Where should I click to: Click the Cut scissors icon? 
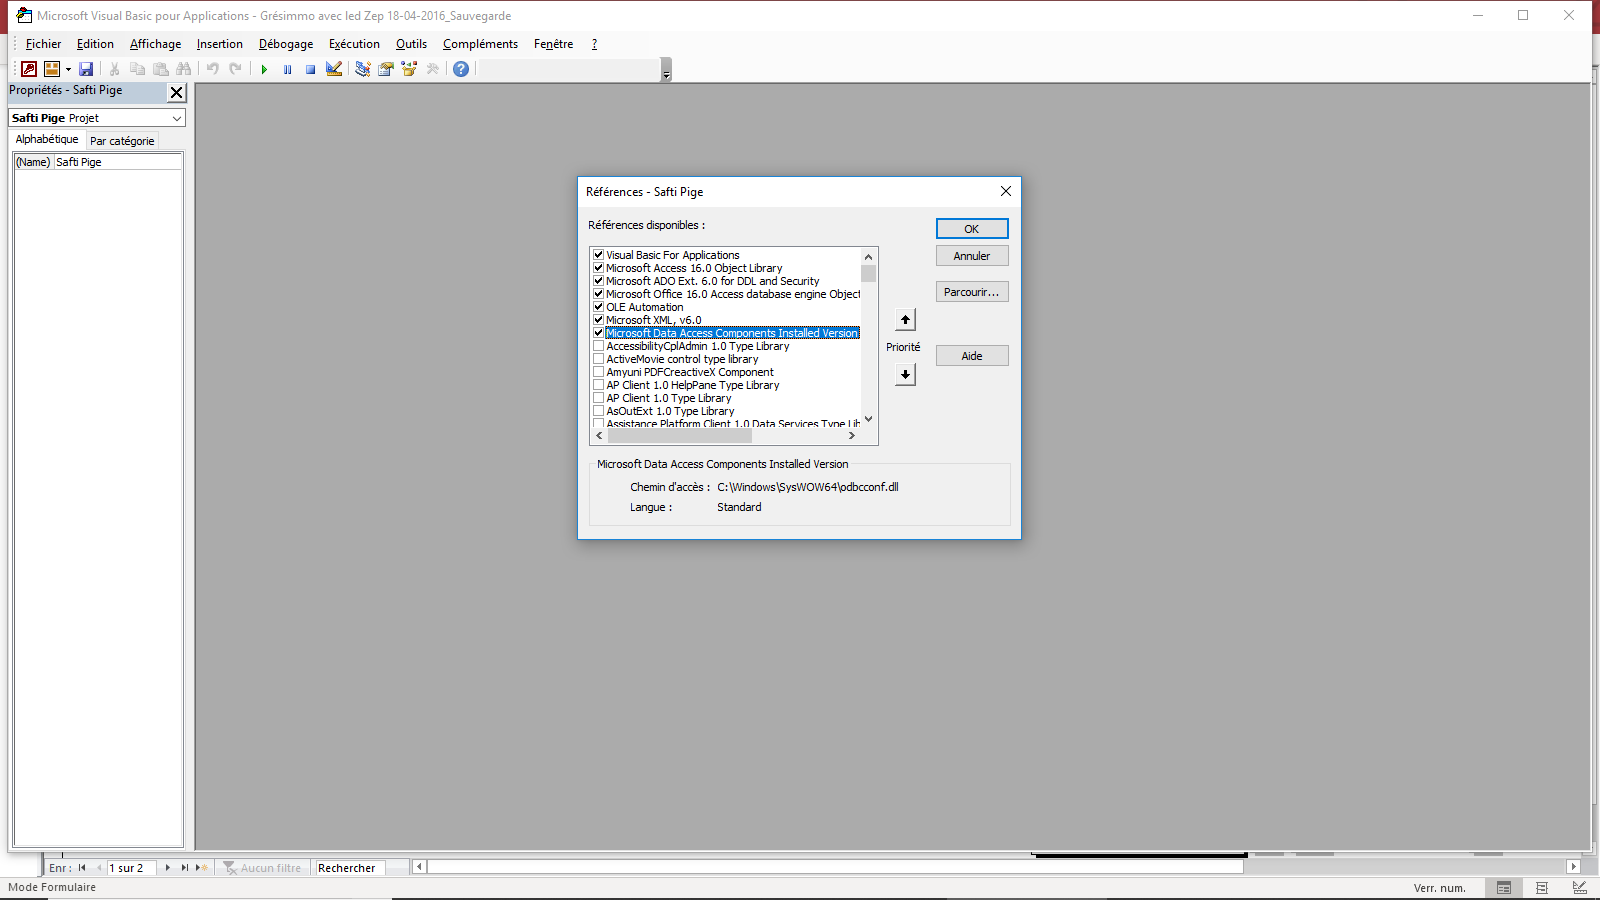(x=114, y=69)
